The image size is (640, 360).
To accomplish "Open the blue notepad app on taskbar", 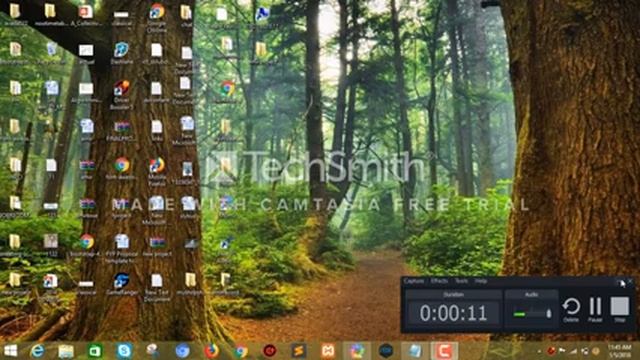I will point(415,351).
